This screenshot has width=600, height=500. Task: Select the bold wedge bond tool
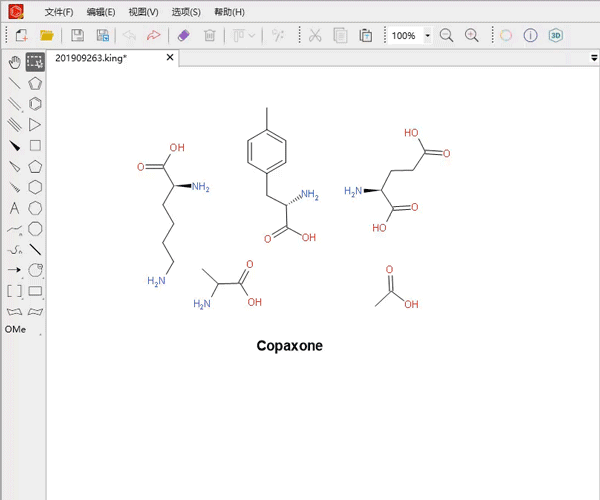tap(15, 146)
